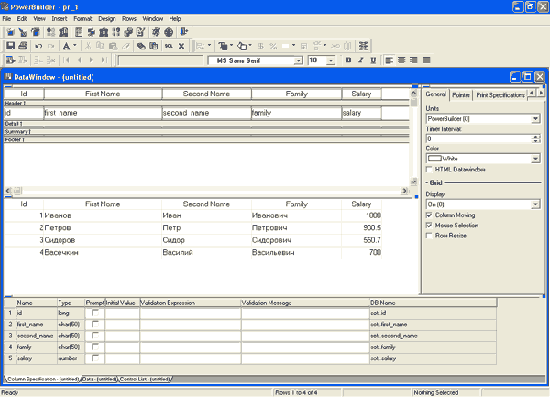Toggle Underline formatting
Screen dimensions: 550x397
(373, 60)
